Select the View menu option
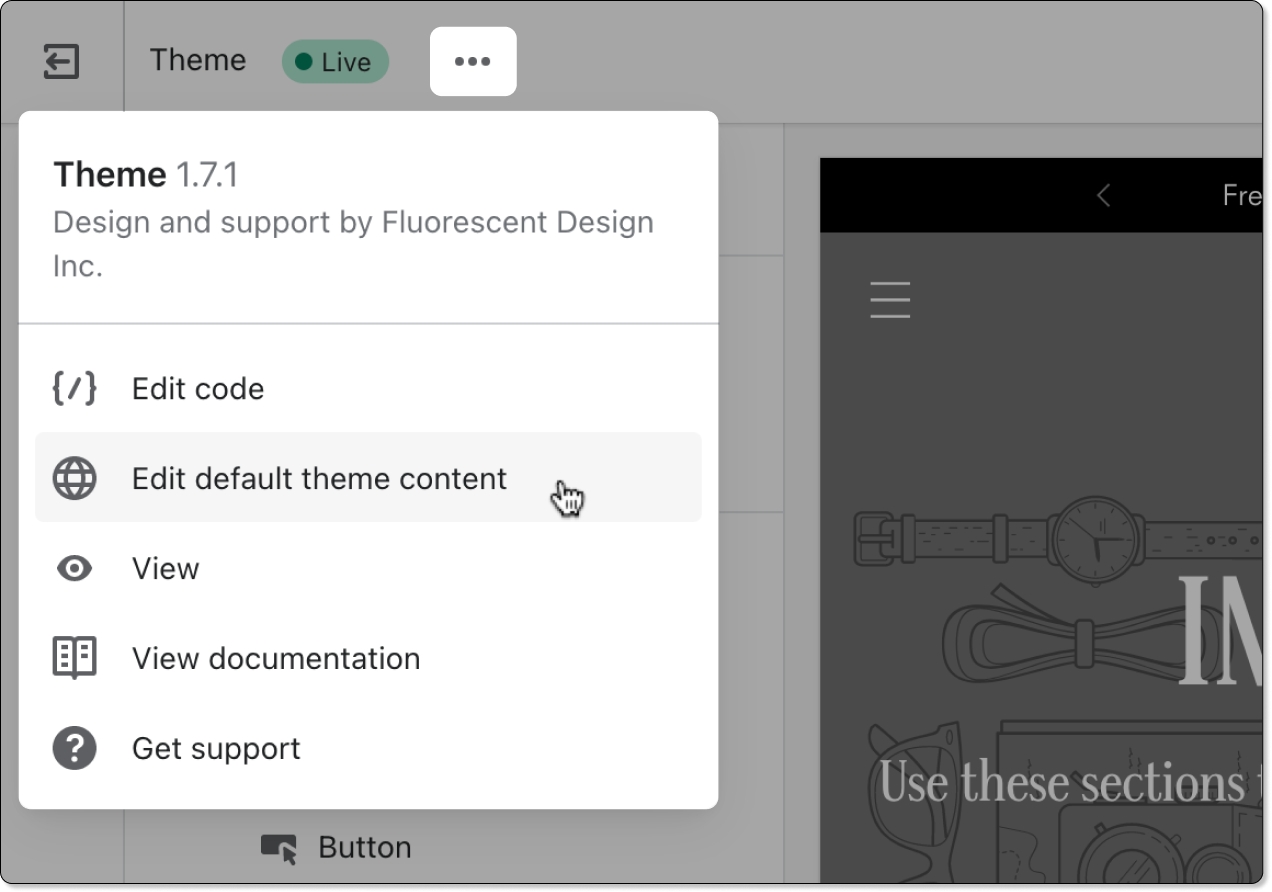The image size is (1272, 892). tap(166, 569)
